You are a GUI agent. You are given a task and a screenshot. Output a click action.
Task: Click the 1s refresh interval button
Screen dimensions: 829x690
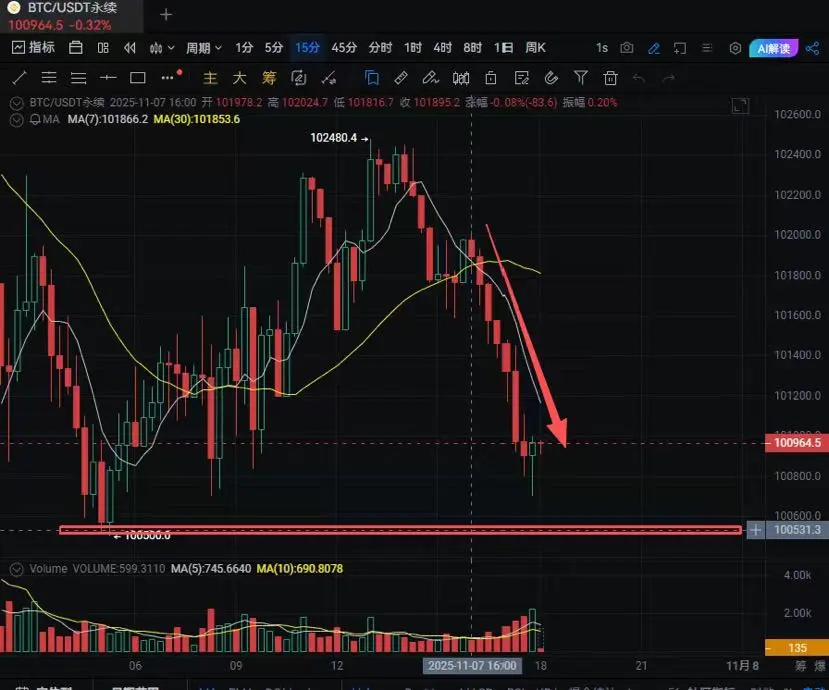(x=602, y=48)
